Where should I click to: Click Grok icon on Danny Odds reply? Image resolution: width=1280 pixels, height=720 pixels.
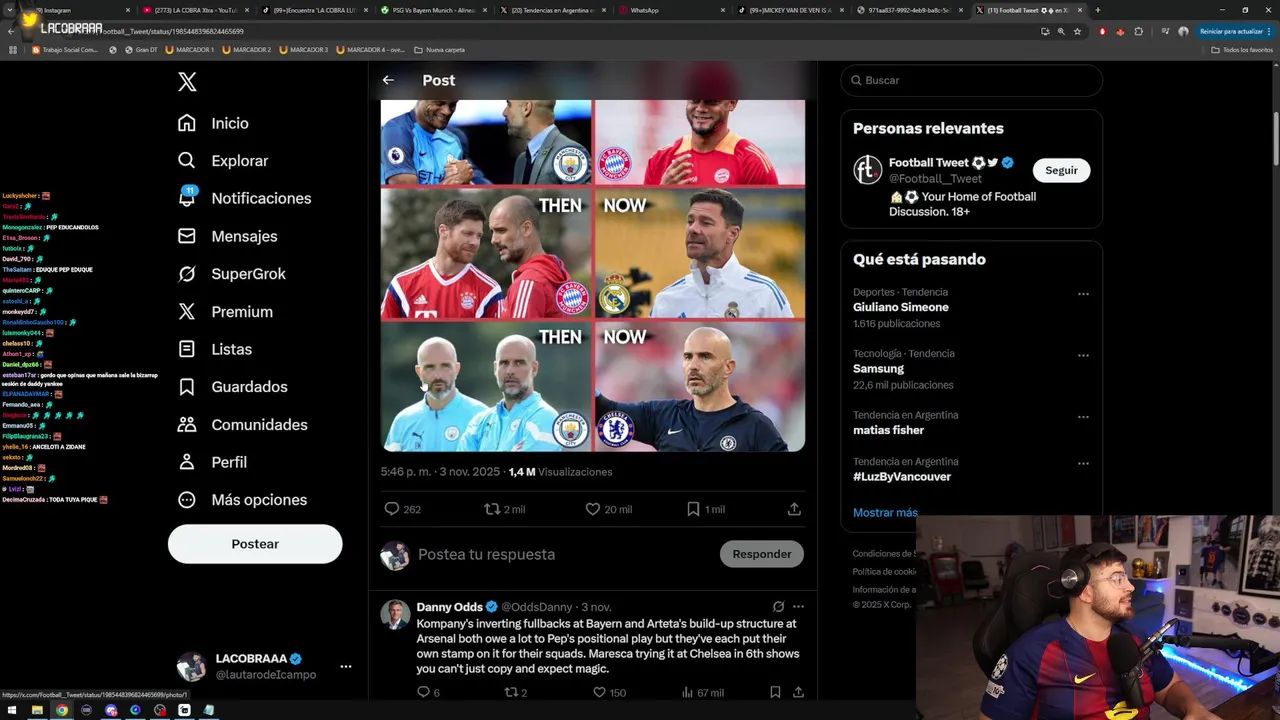coord(778,607)
